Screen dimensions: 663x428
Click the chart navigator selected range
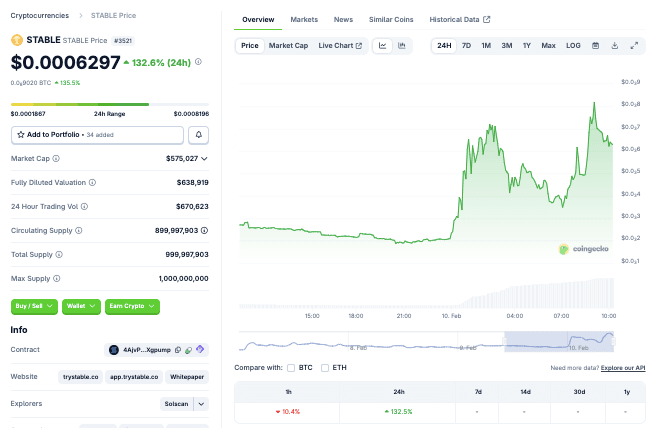[559, 342]
